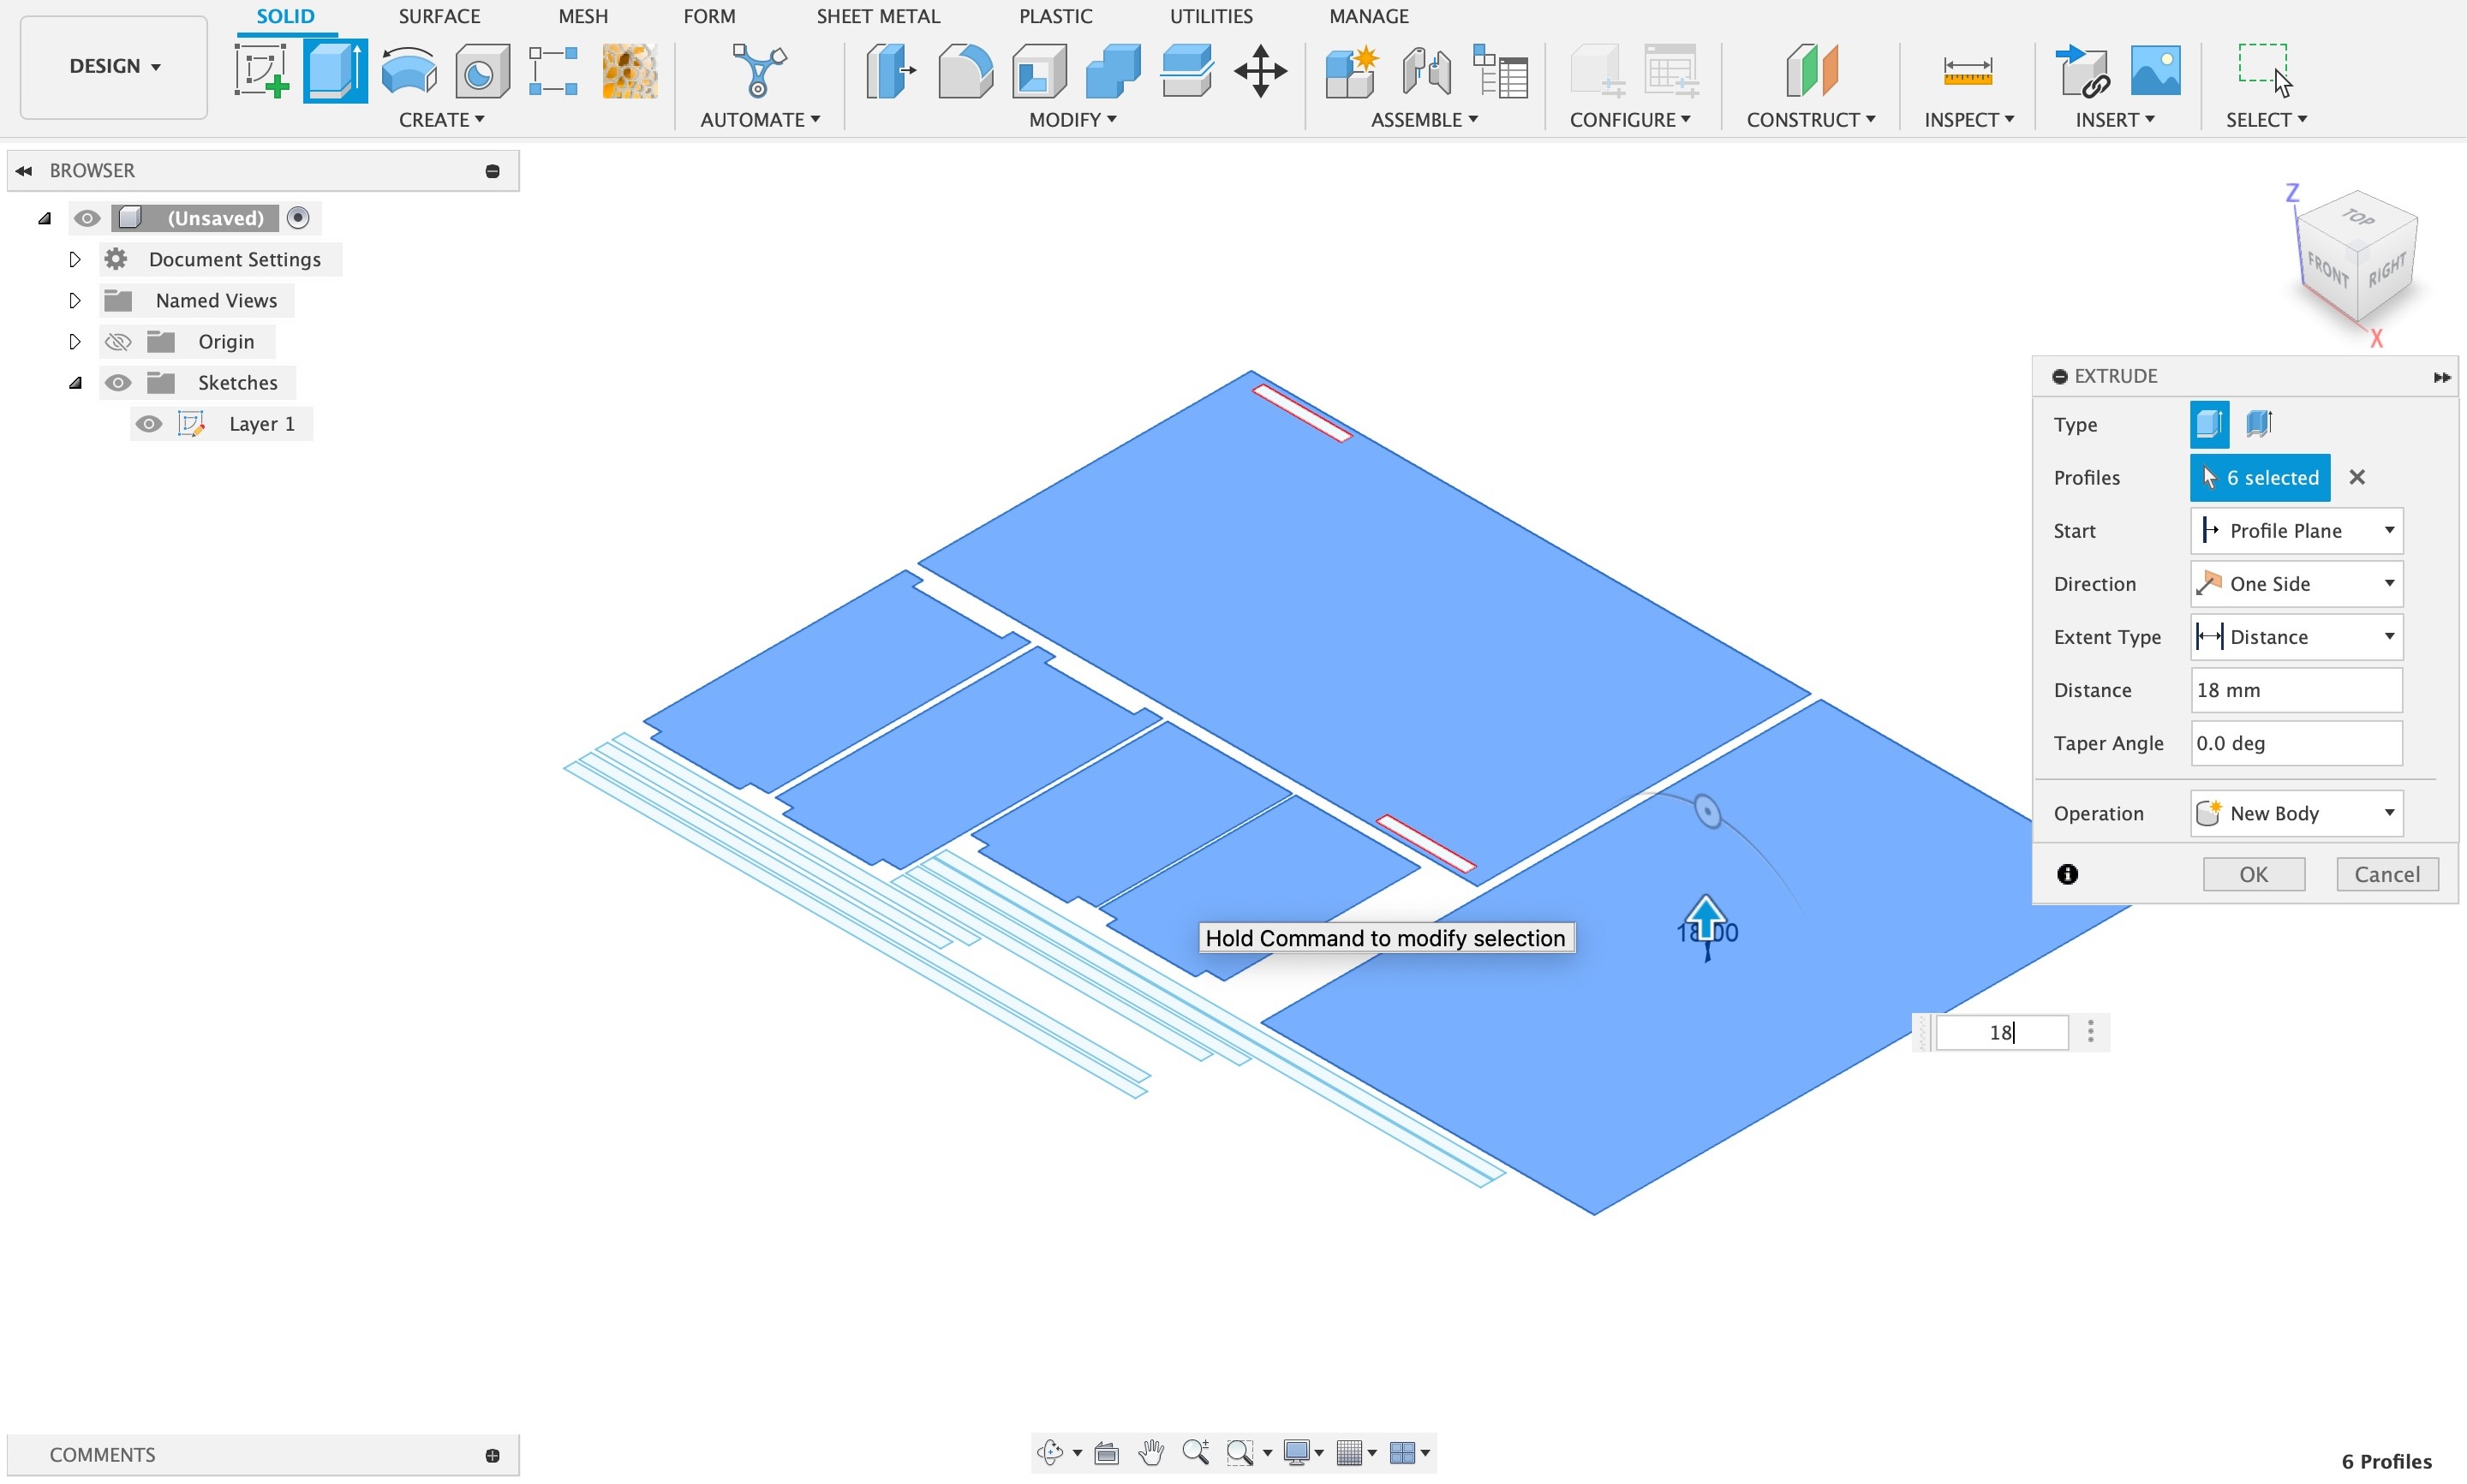Viewport: 2467px width, 1484px height.
Task: Click the Extrude New Body operation icon
Action: pyautogui.click(x=2208, y=813)
